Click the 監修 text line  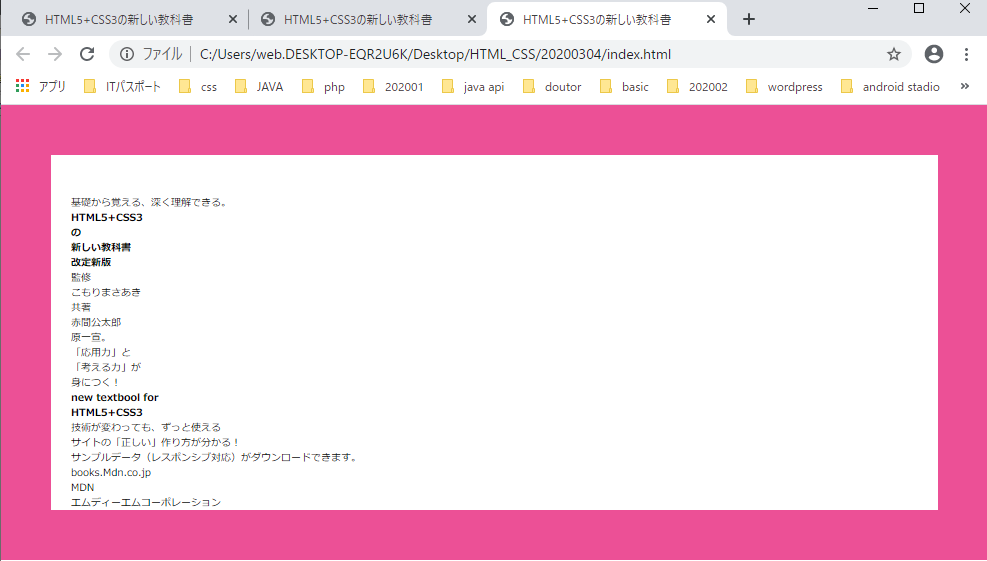coord(81,277)
